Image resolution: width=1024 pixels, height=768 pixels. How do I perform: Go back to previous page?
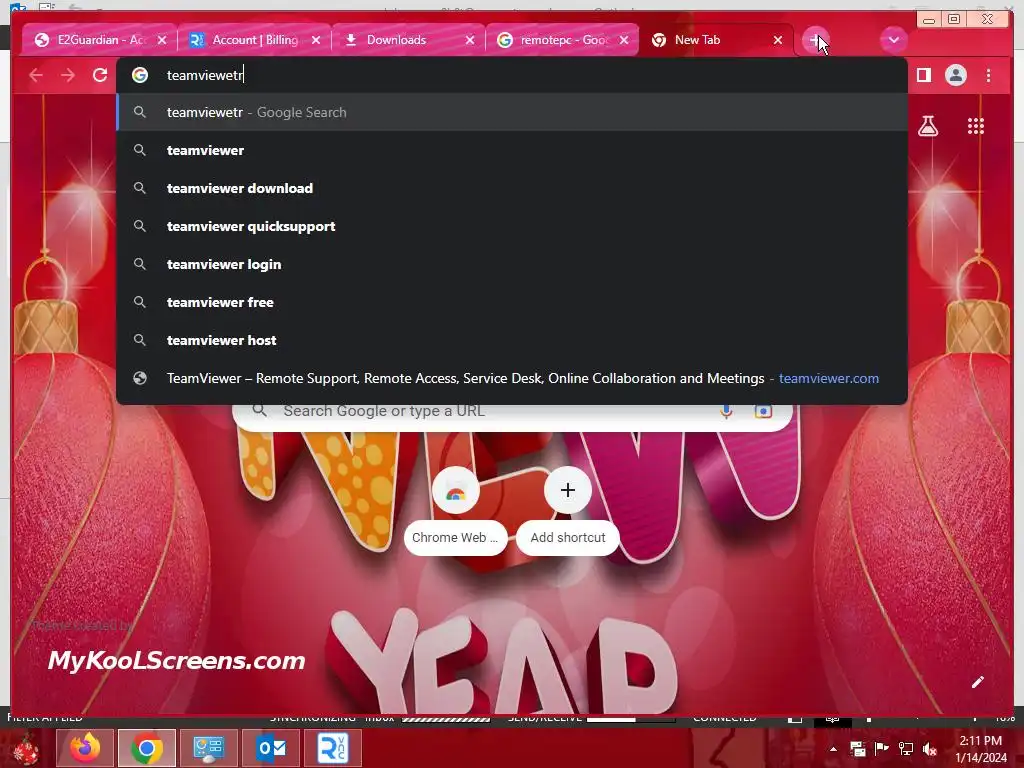click(36, 76)
